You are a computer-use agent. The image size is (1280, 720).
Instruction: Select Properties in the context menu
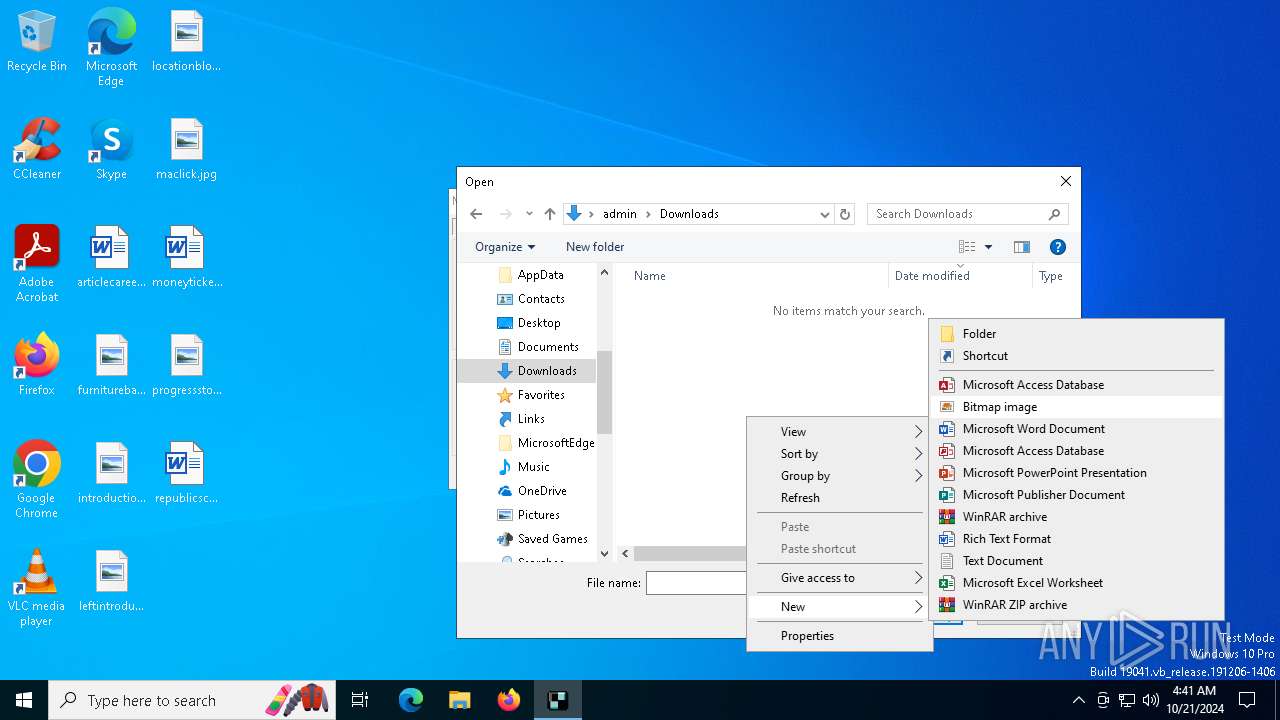(839, 636)
